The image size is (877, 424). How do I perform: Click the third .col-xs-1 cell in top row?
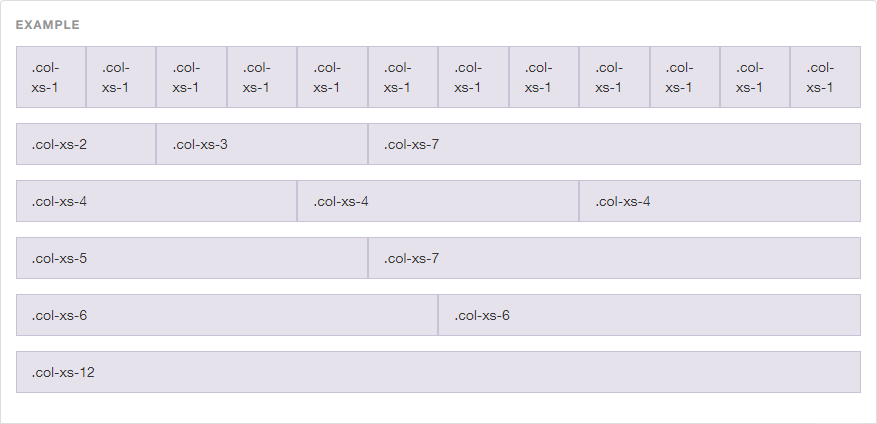(x=191, y=77)
